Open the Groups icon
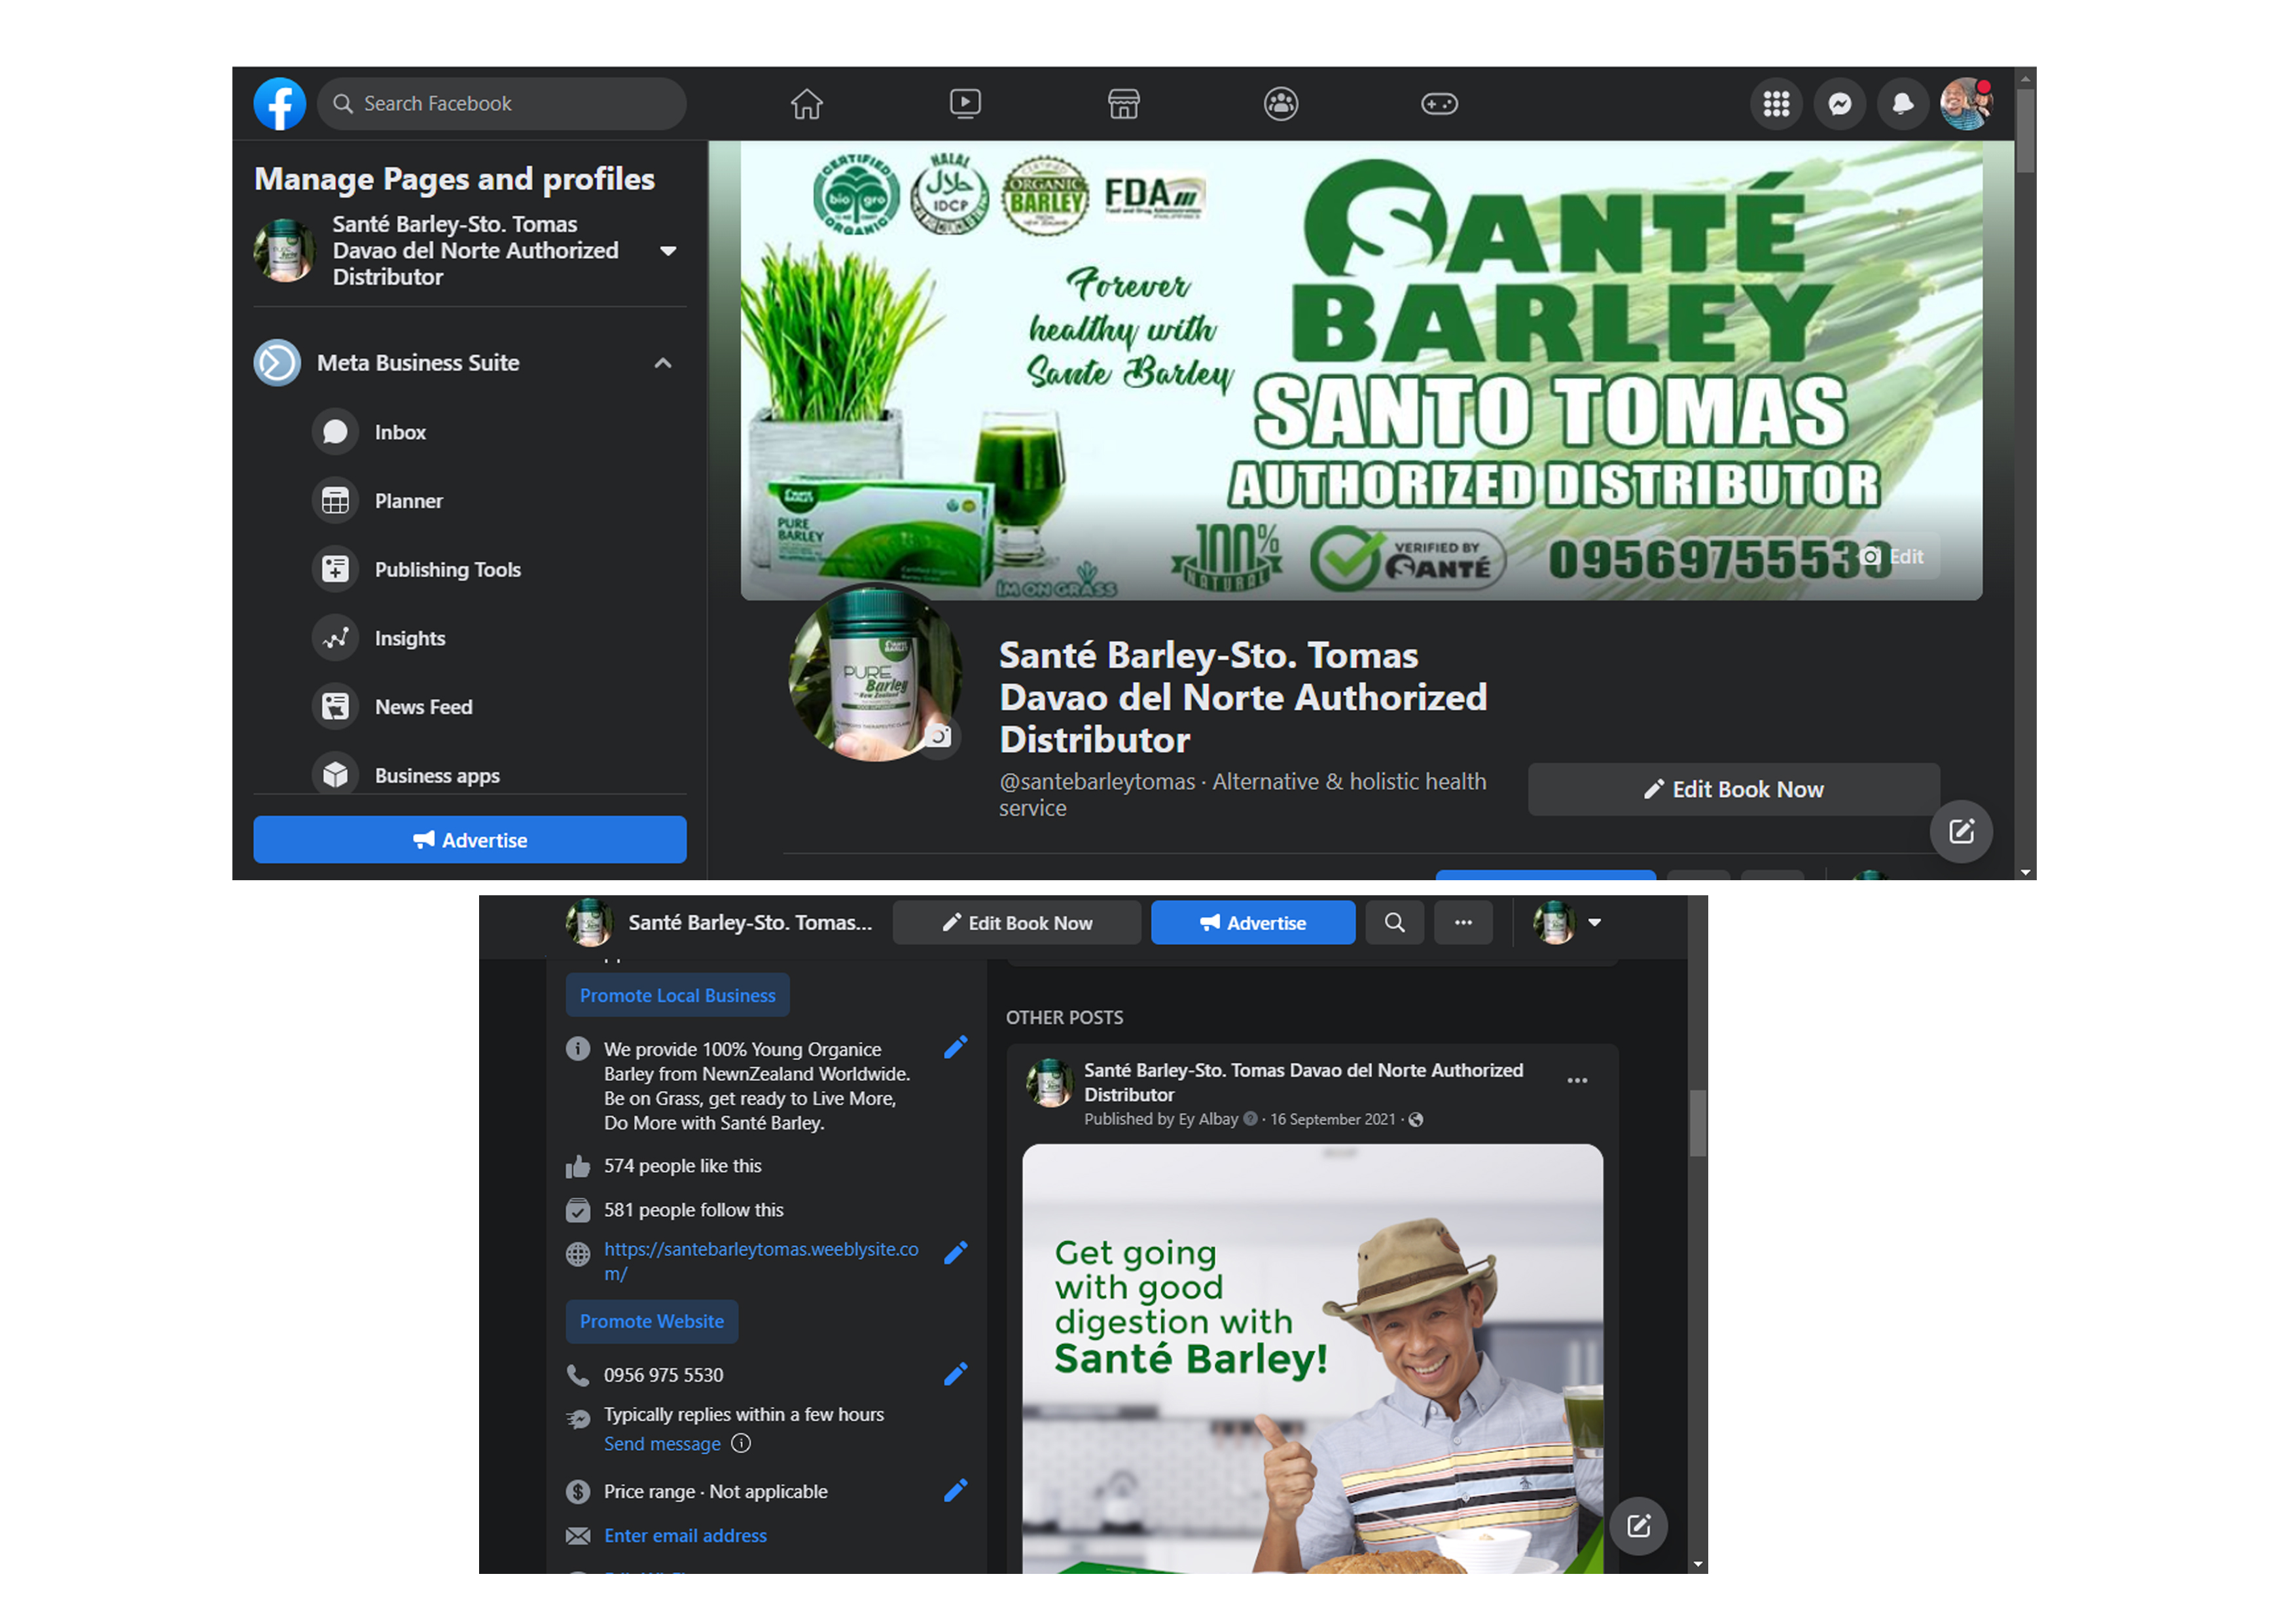 point(1280,104)
